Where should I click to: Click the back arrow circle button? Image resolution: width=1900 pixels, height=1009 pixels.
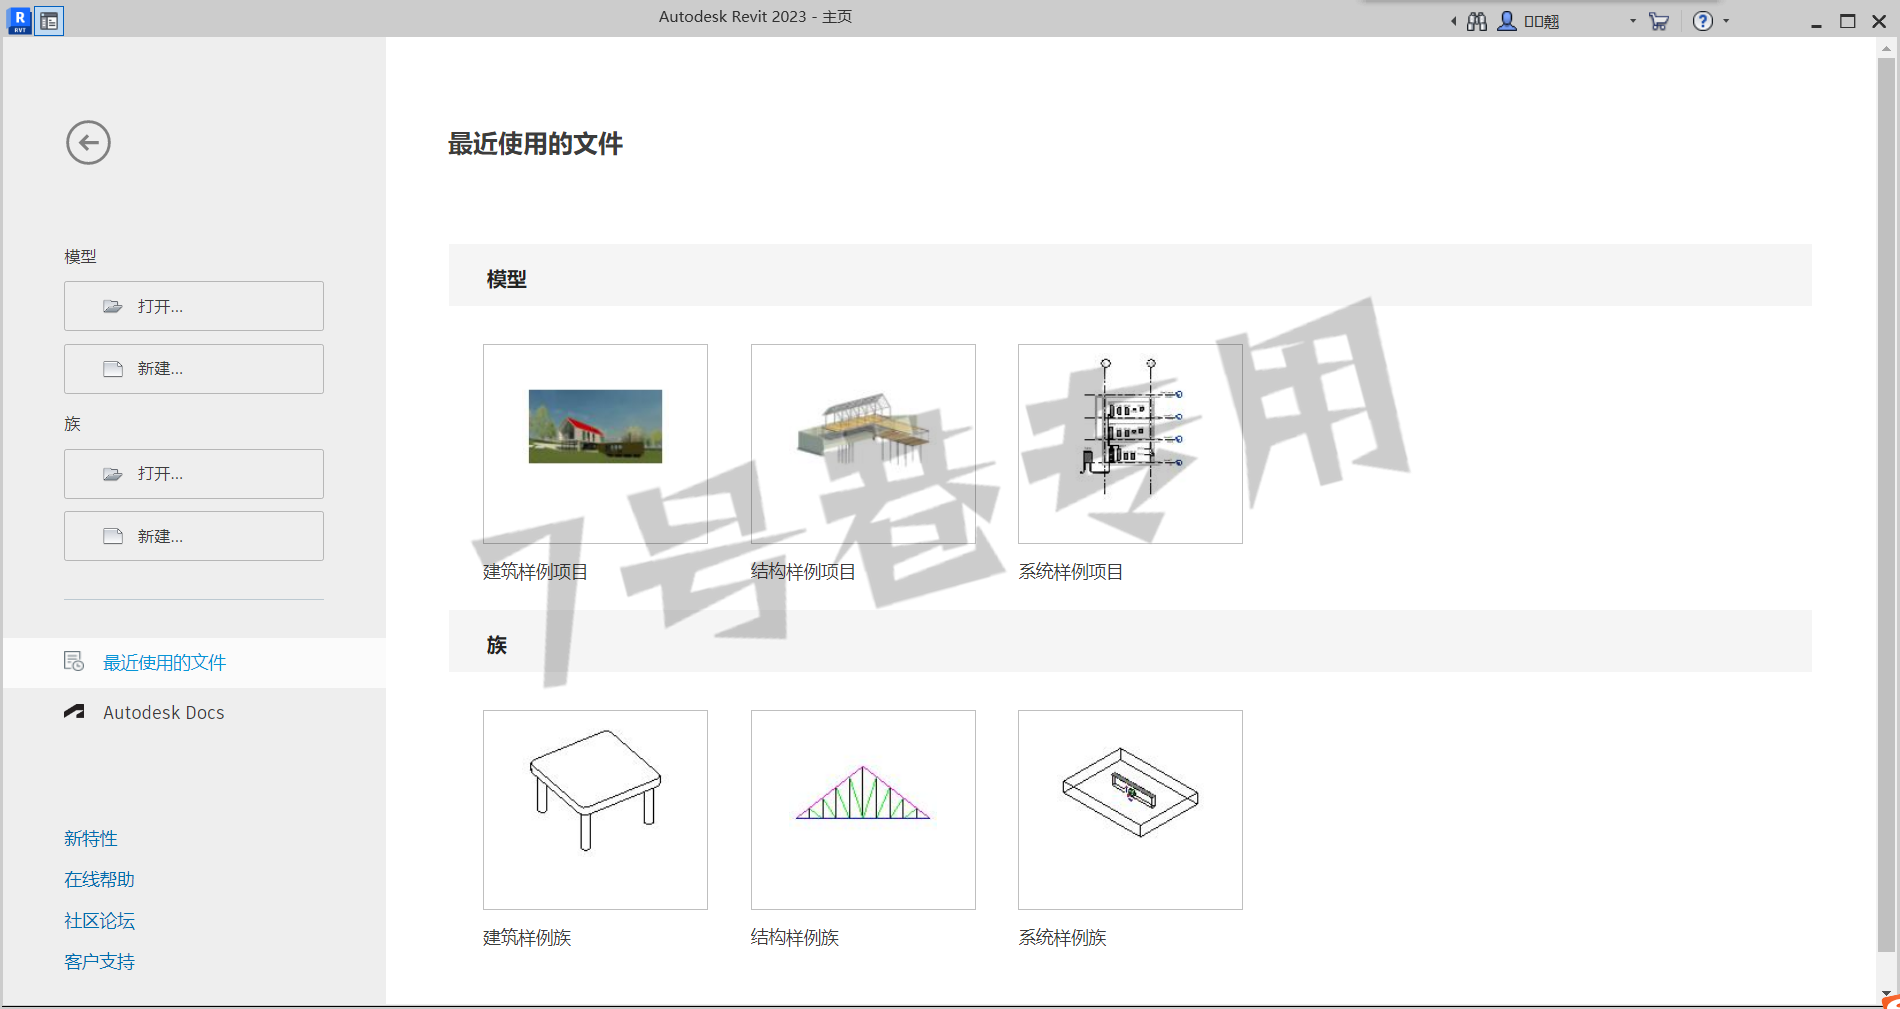tap(88, 142)
